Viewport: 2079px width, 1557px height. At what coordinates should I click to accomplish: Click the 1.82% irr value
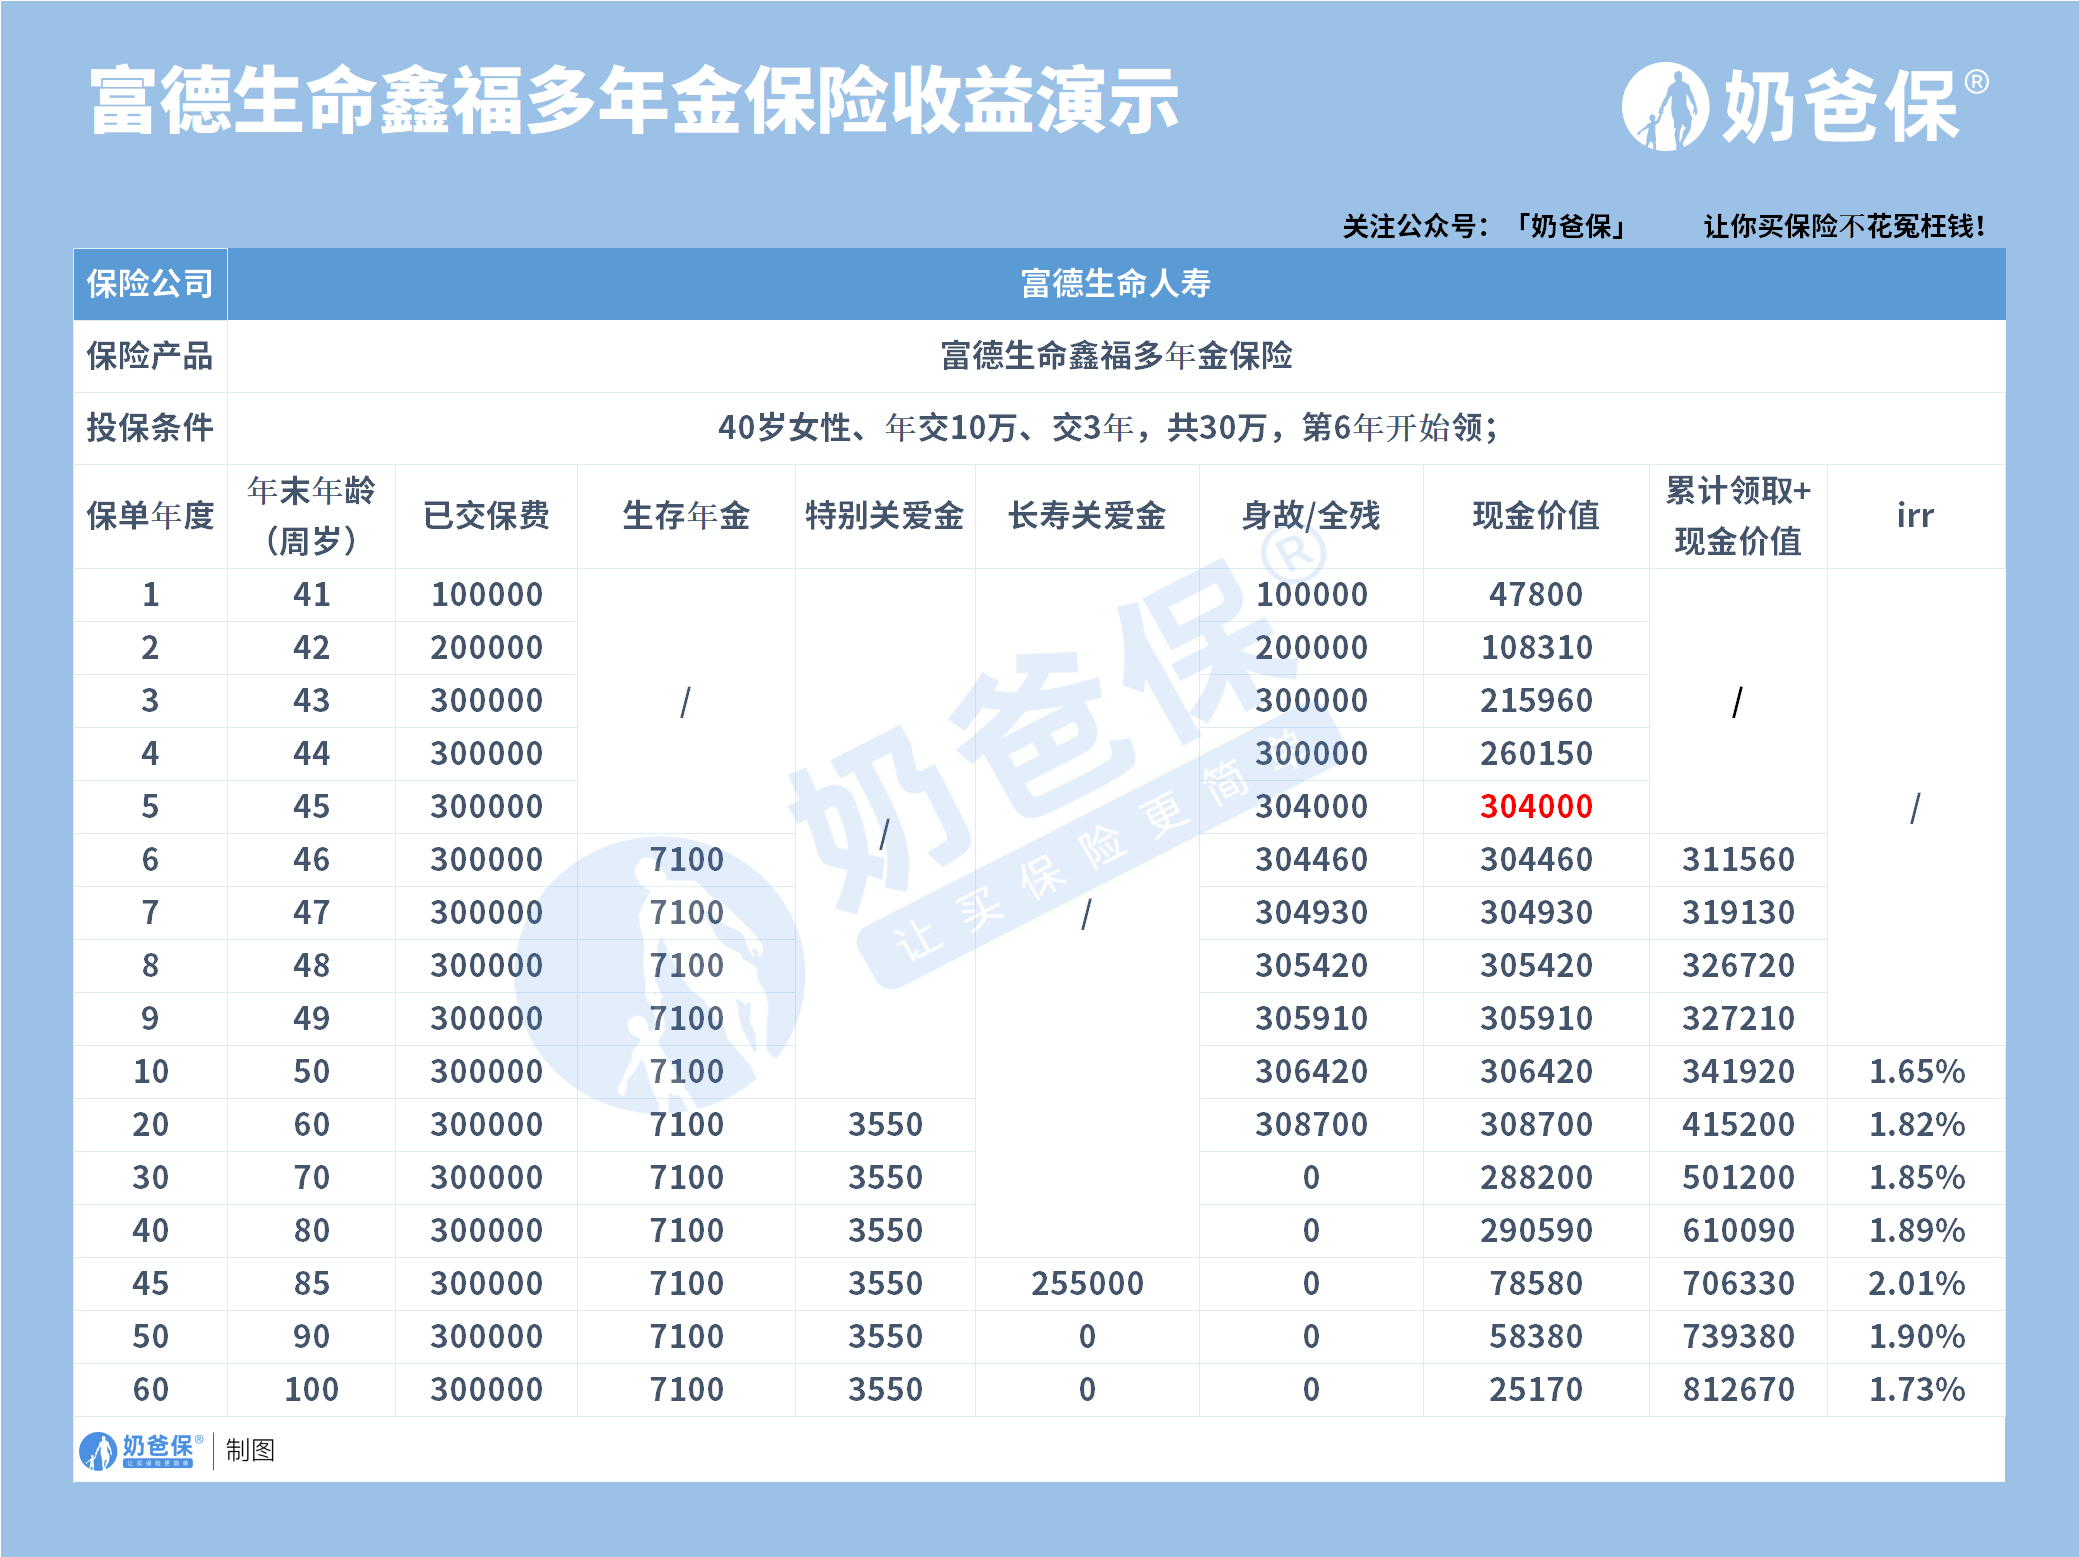point(1916,1124)
